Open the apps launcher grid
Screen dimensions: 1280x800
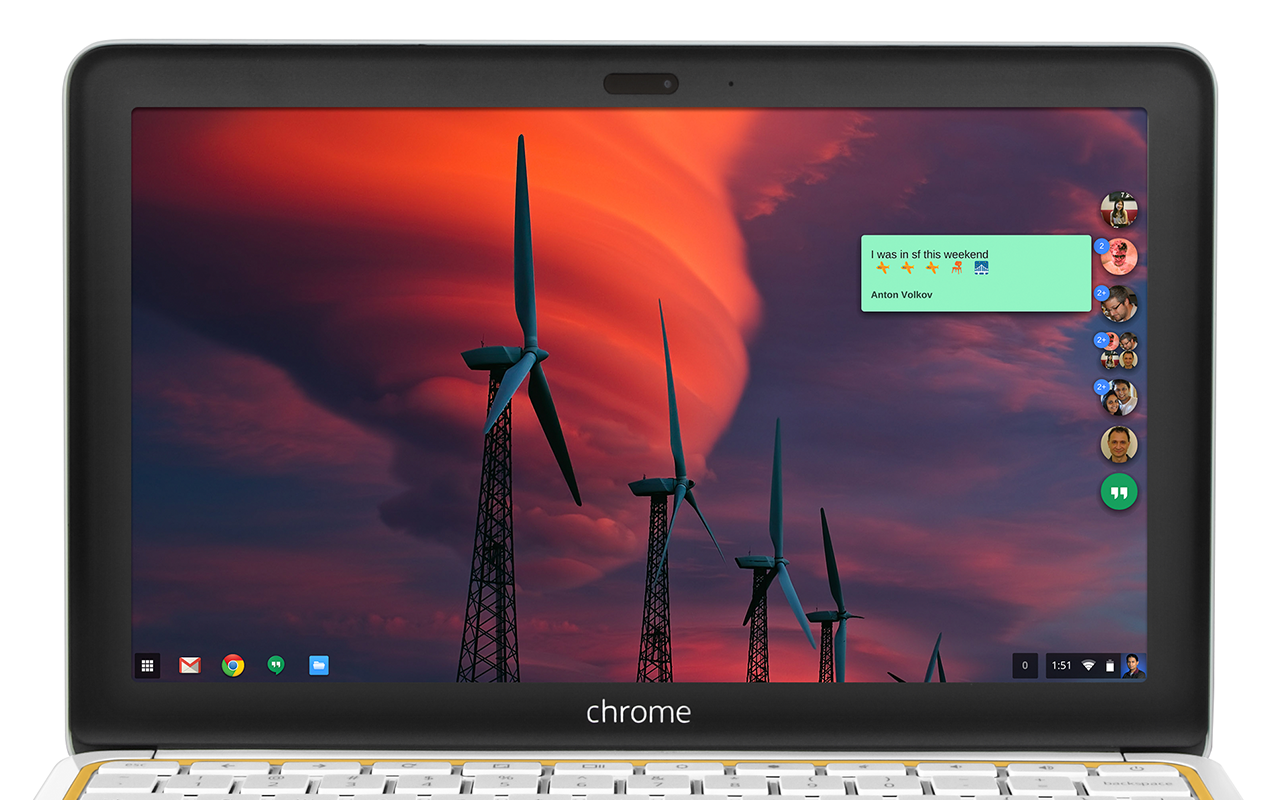click(x=147, y=665)
